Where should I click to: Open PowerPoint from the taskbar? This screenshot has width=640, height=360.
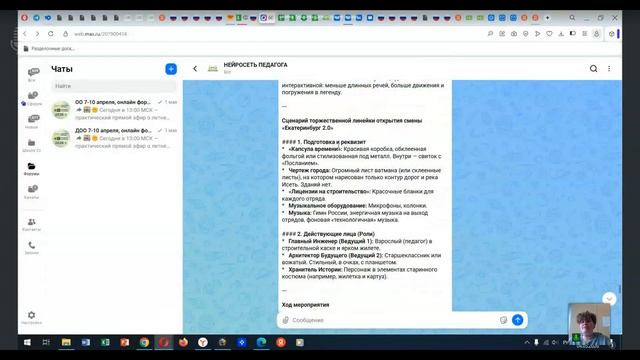(x=125, y=342)
